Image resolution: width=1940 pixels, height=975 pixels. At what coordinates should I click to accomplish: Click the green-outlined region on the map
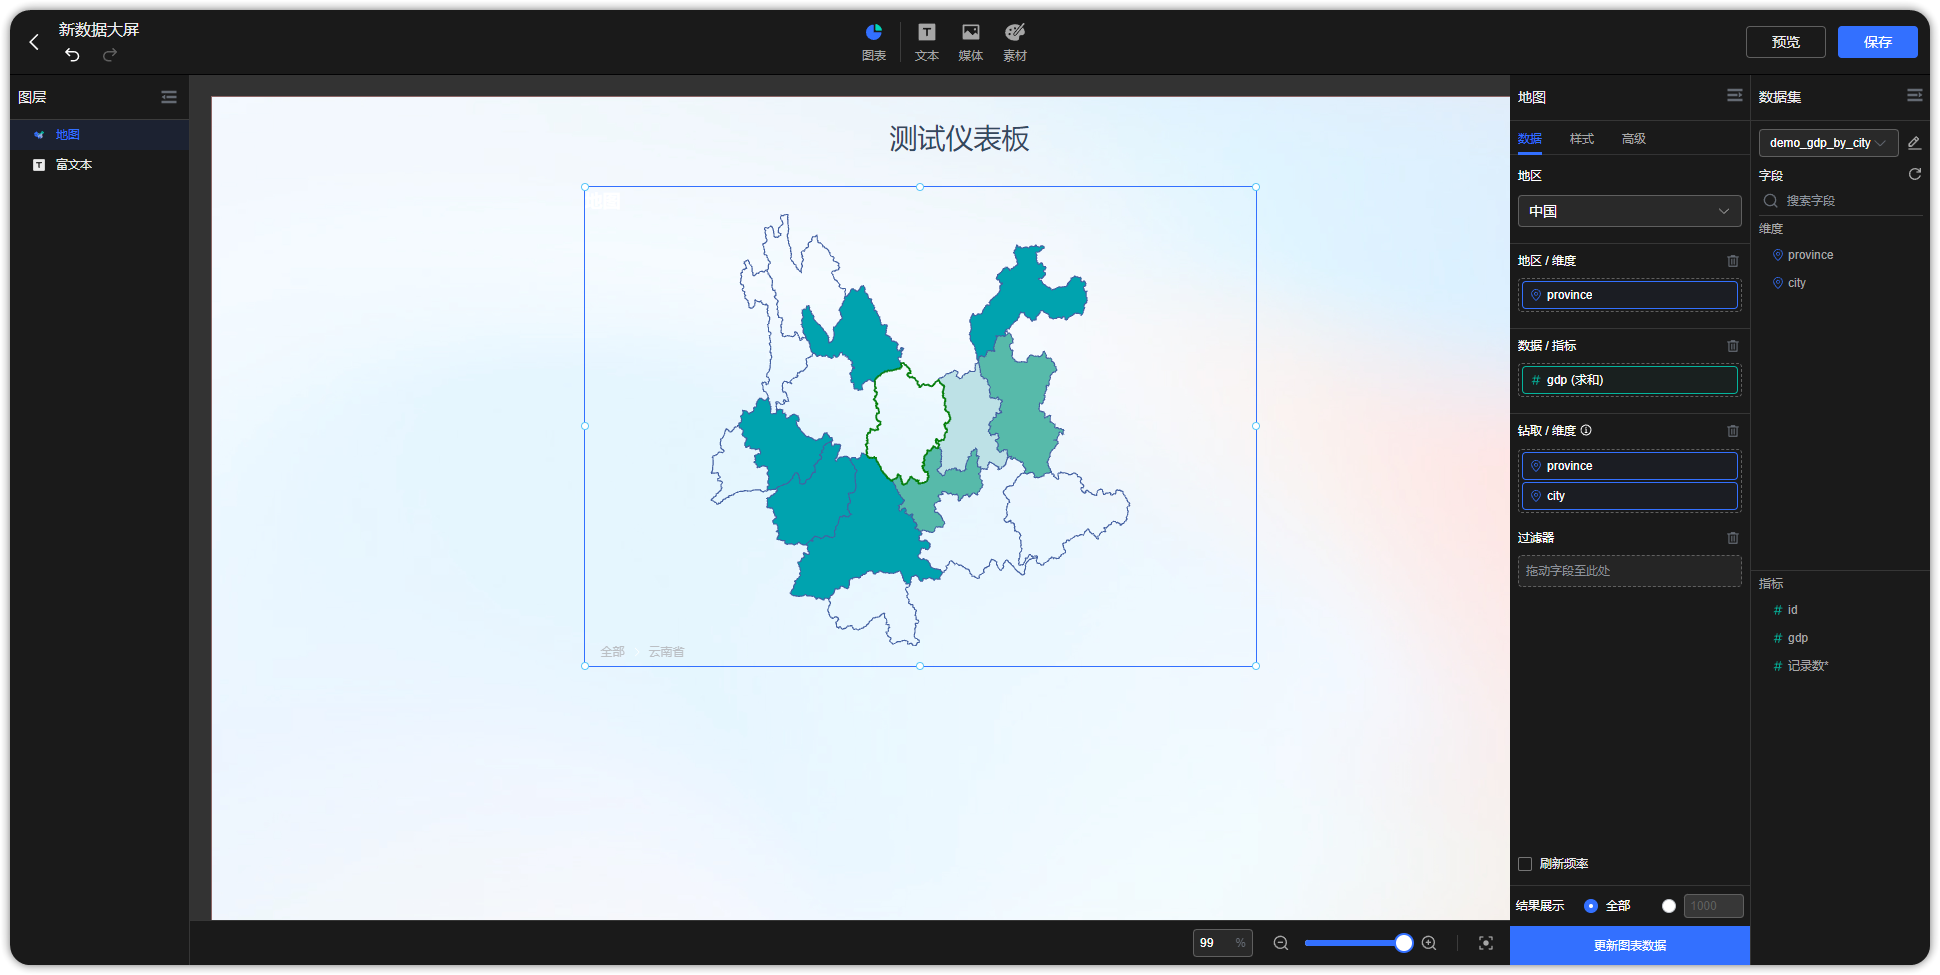pos(908,425)
